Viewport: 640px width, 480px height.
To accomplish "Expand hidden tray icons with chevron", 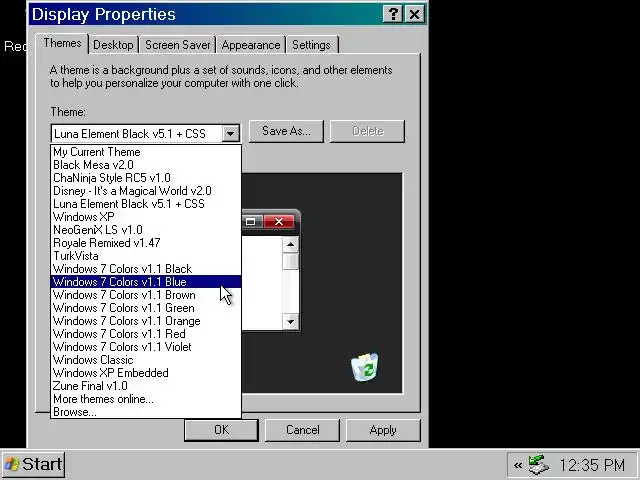I will (518, 465).
